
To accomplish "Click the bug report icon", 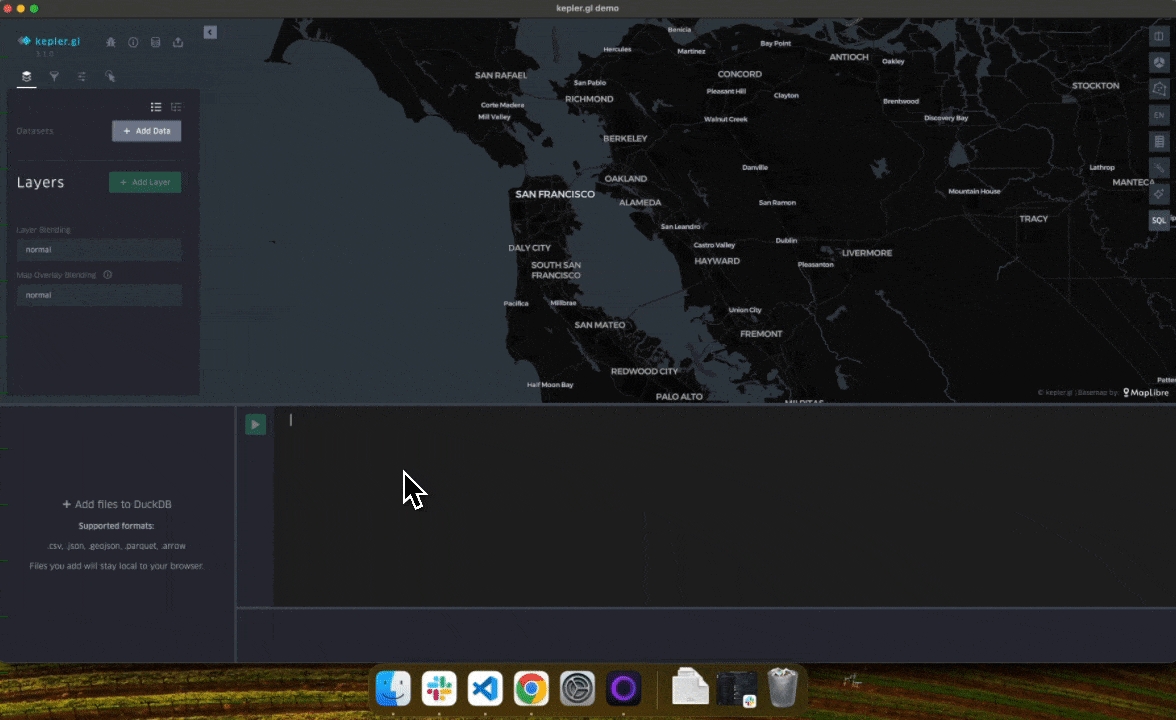I will (x=111, y=43).
